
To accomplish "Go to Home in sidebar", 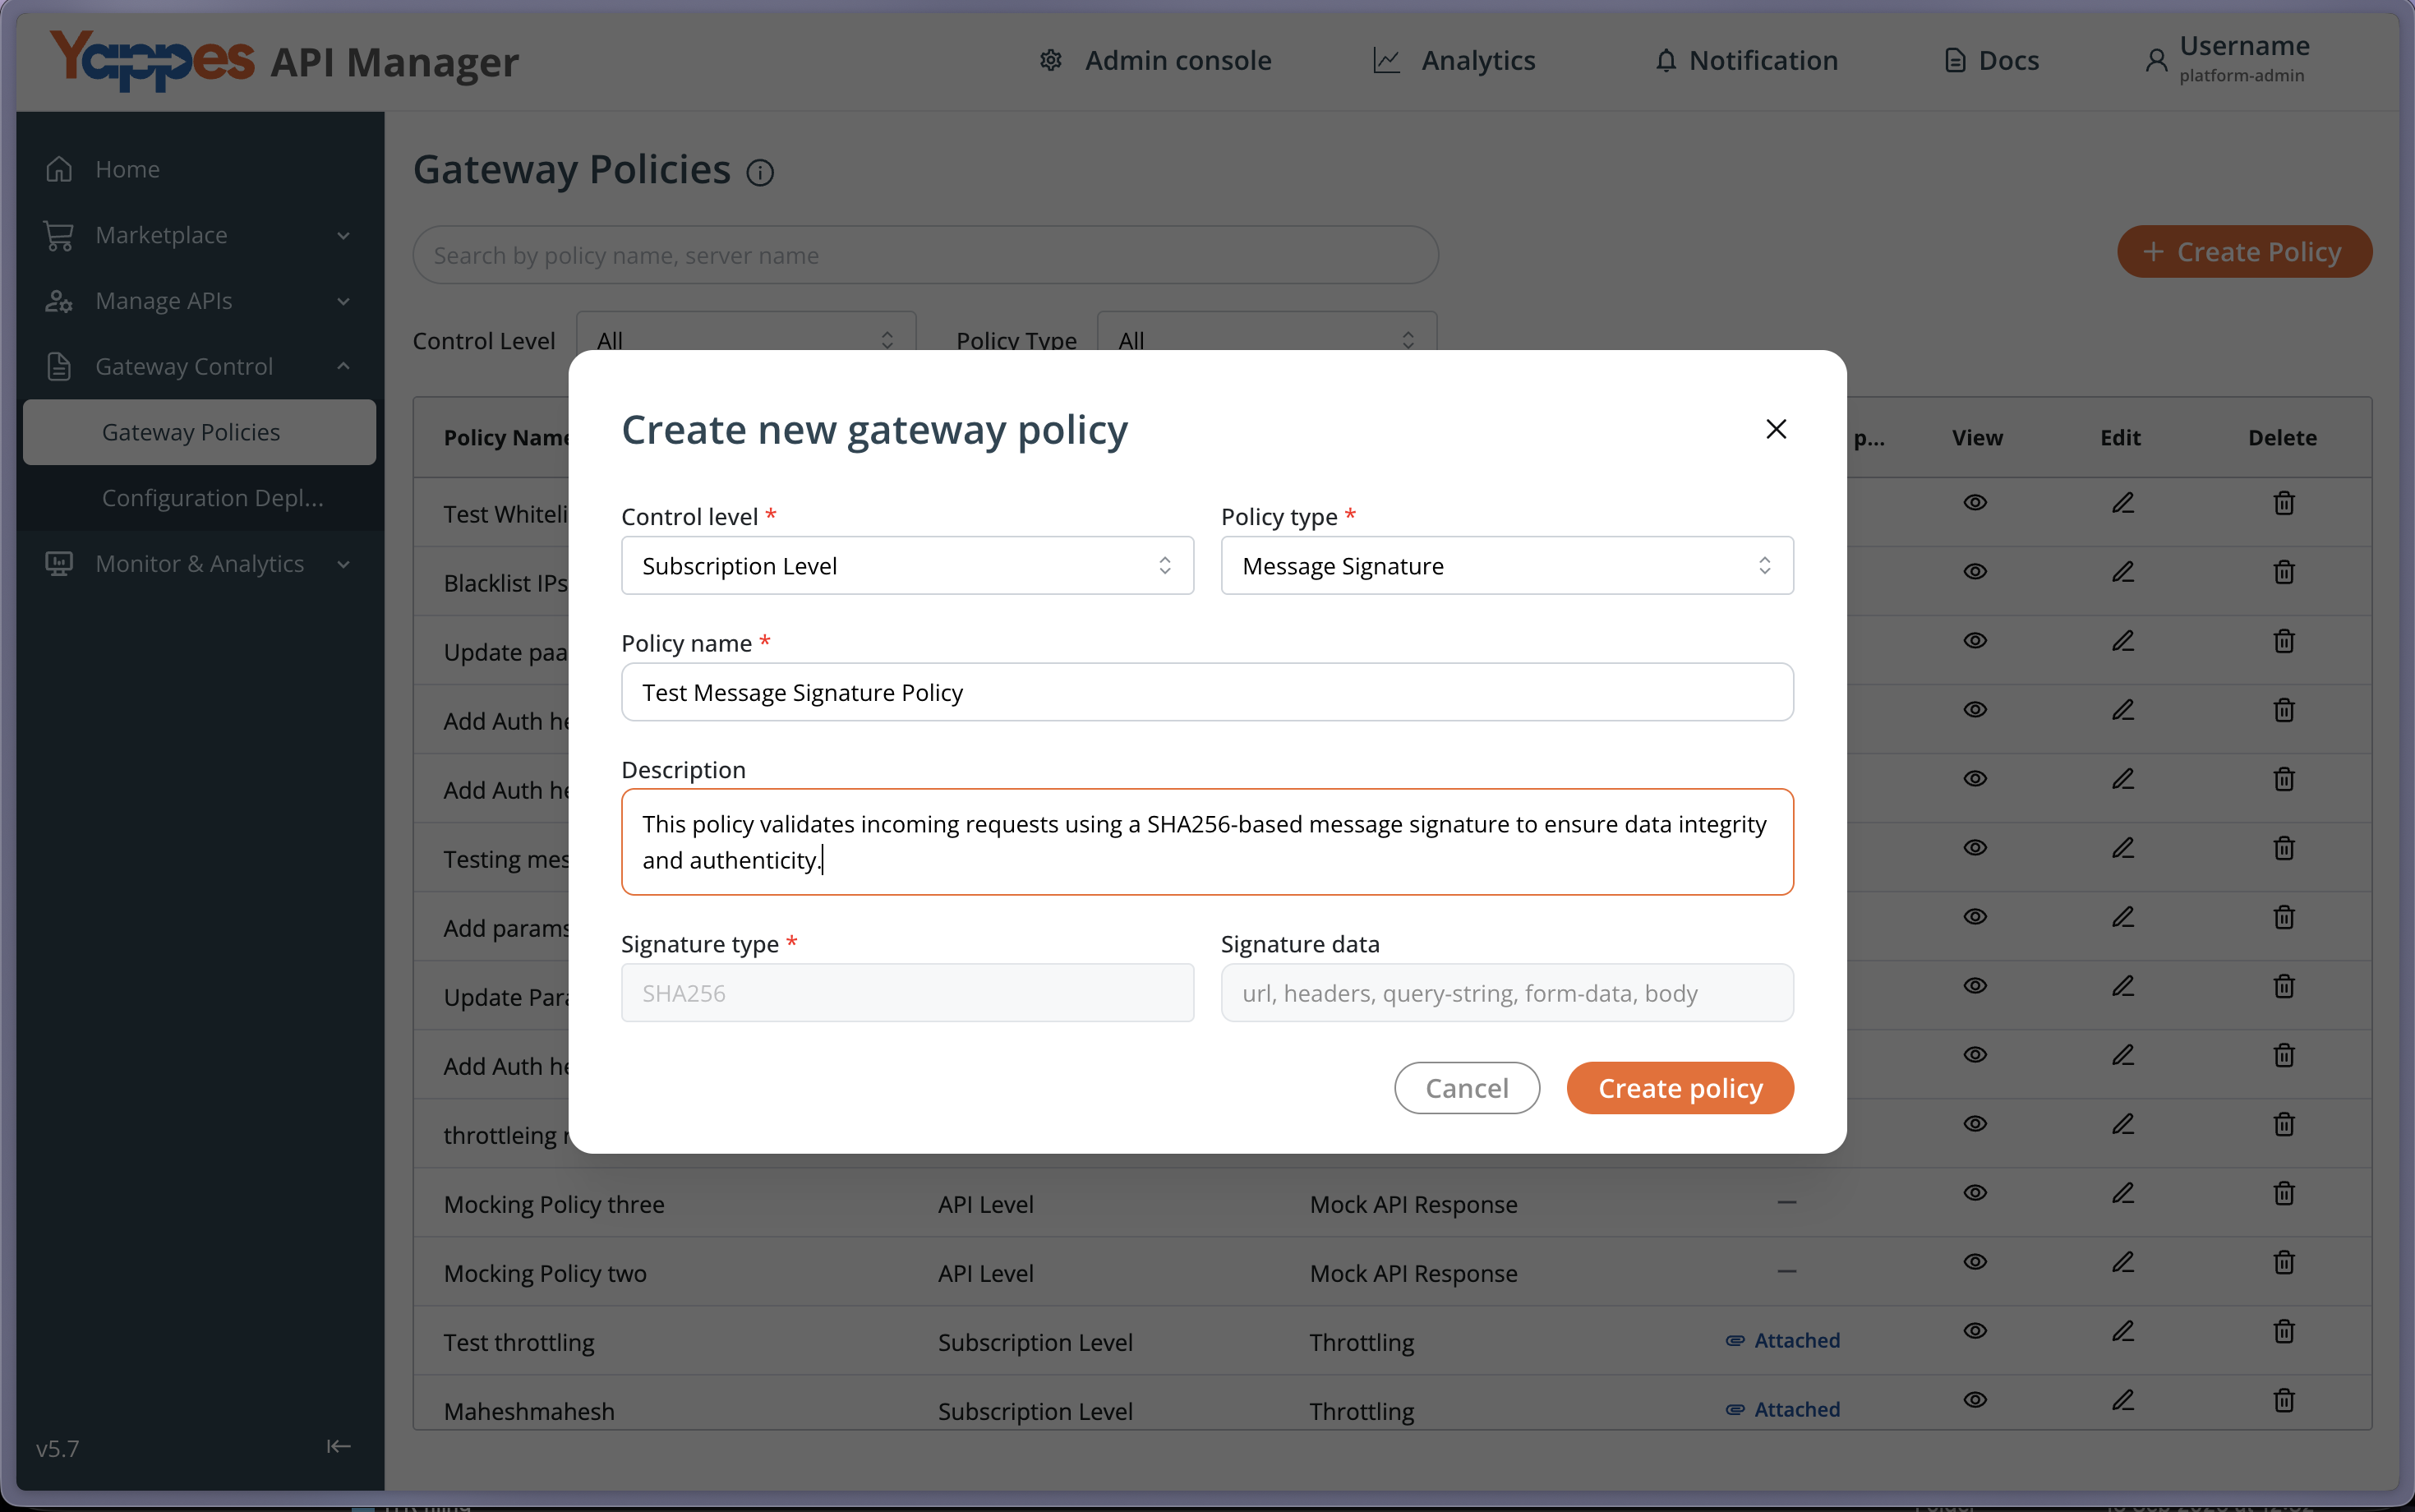I will [x=200, y=169].
